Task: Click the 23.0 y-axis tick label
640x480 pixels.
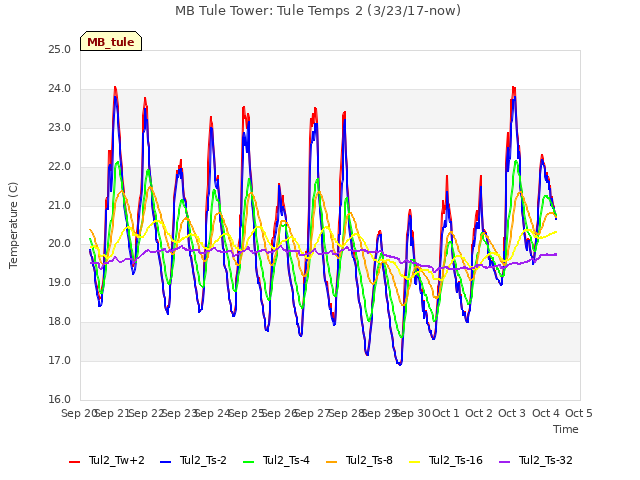Action: click(60, 127)
